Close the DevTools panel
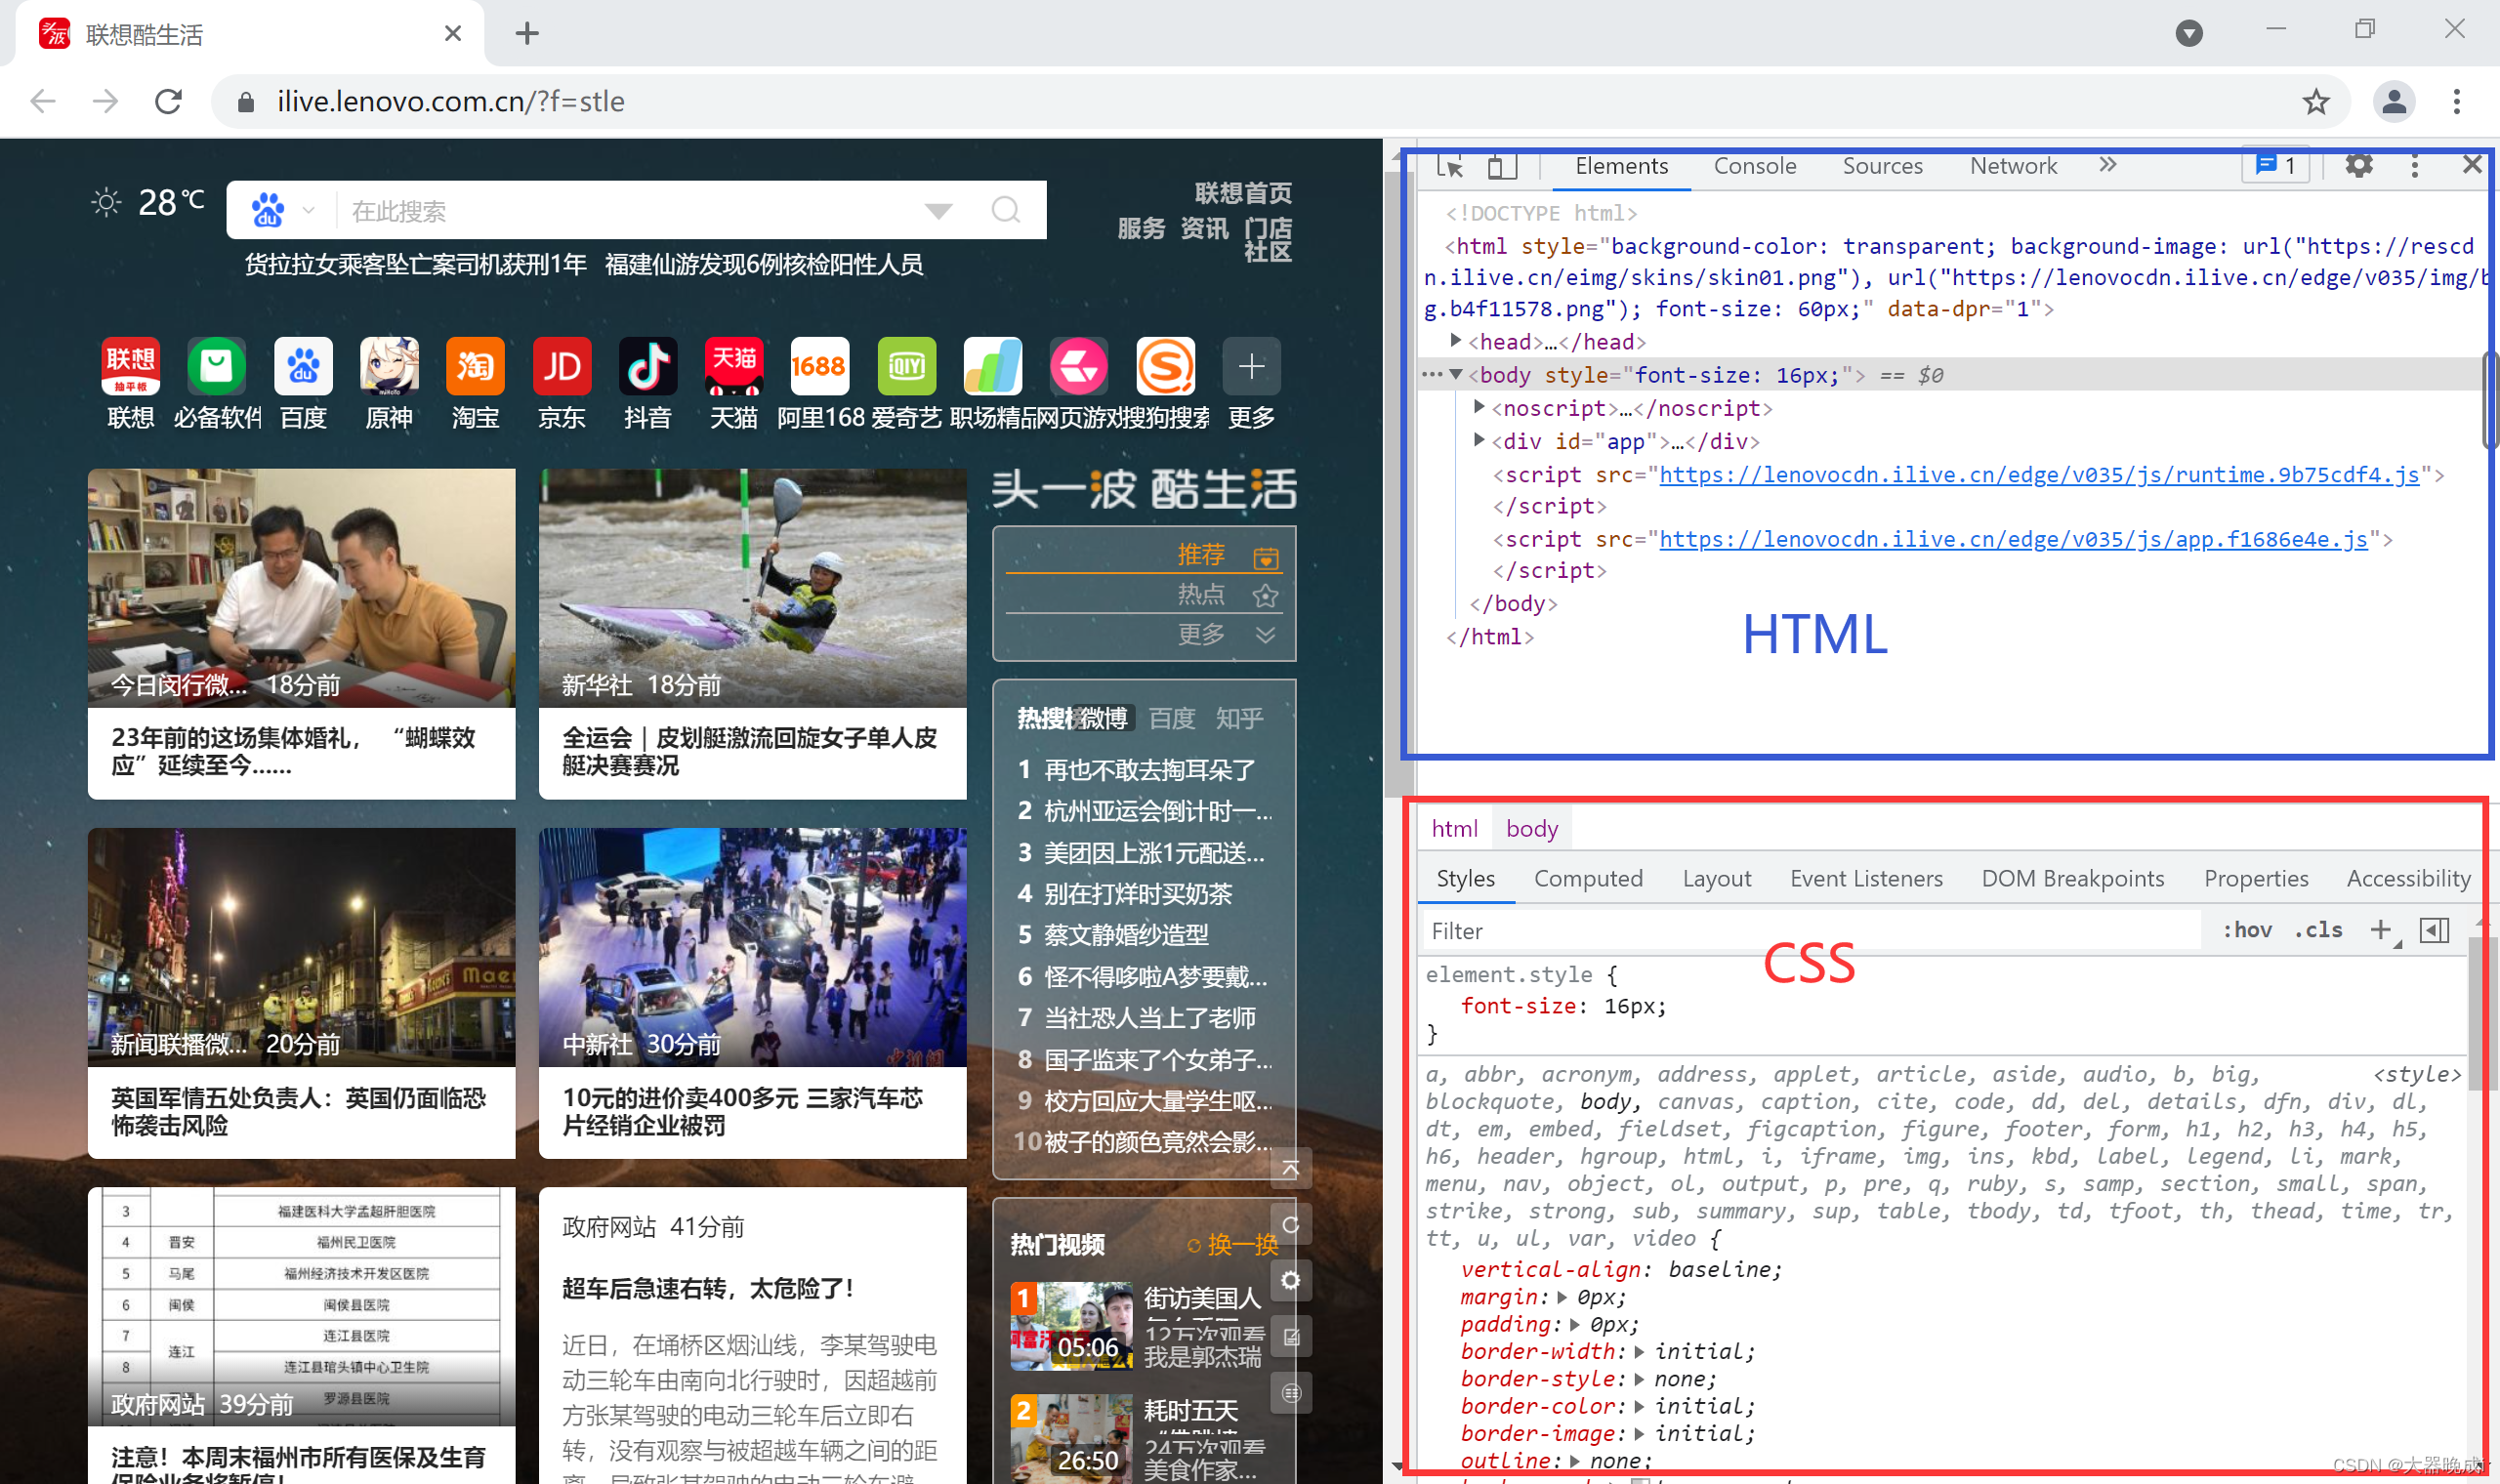The image size is (2500, 1484). (2471, 164)
